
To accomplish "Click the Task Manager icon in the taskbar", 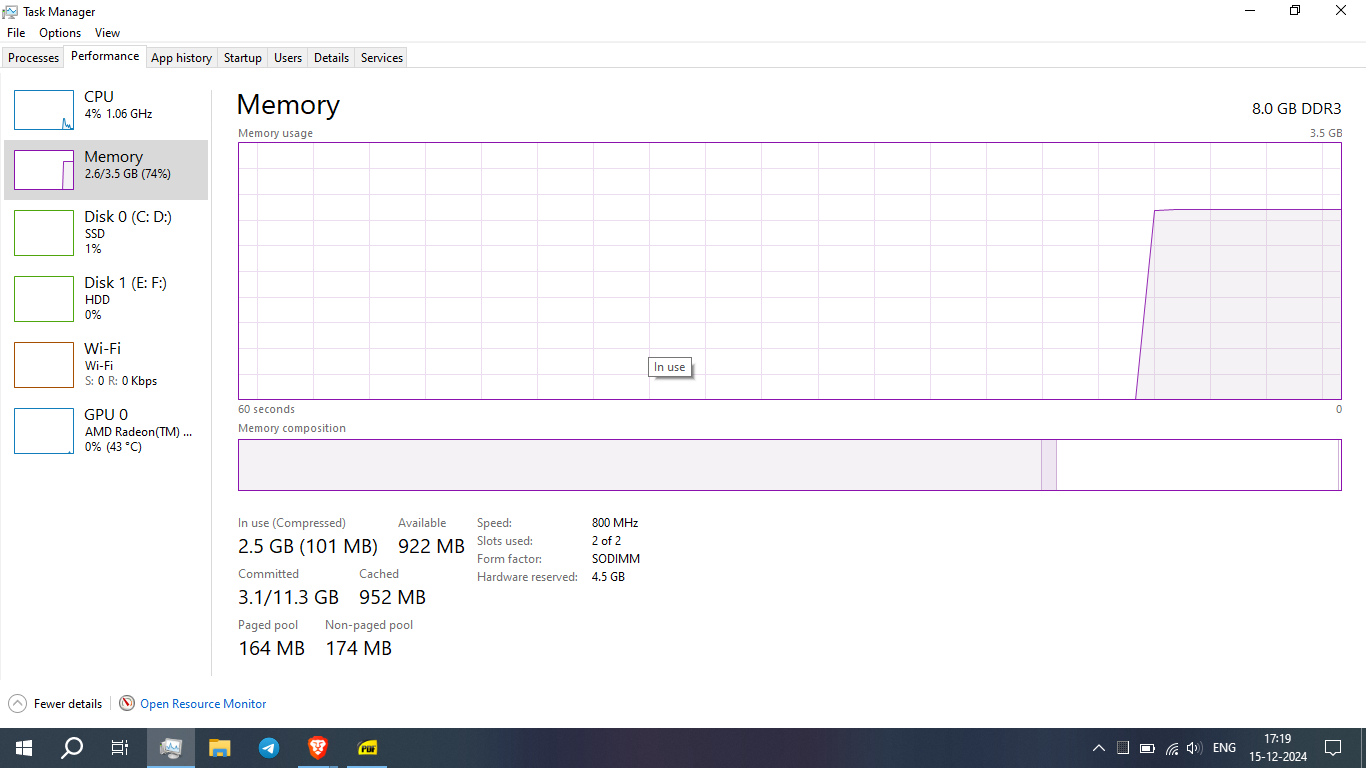I will [x=170, y=747].
